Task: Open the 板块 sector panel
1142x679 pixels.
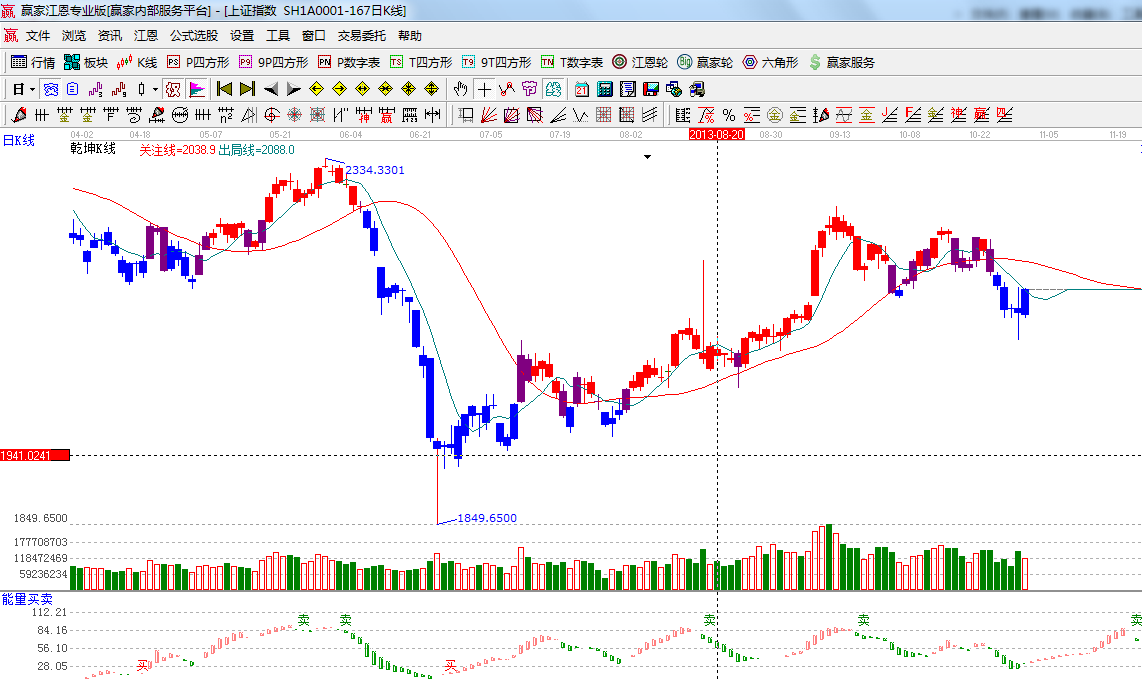Action: (86, 62)
